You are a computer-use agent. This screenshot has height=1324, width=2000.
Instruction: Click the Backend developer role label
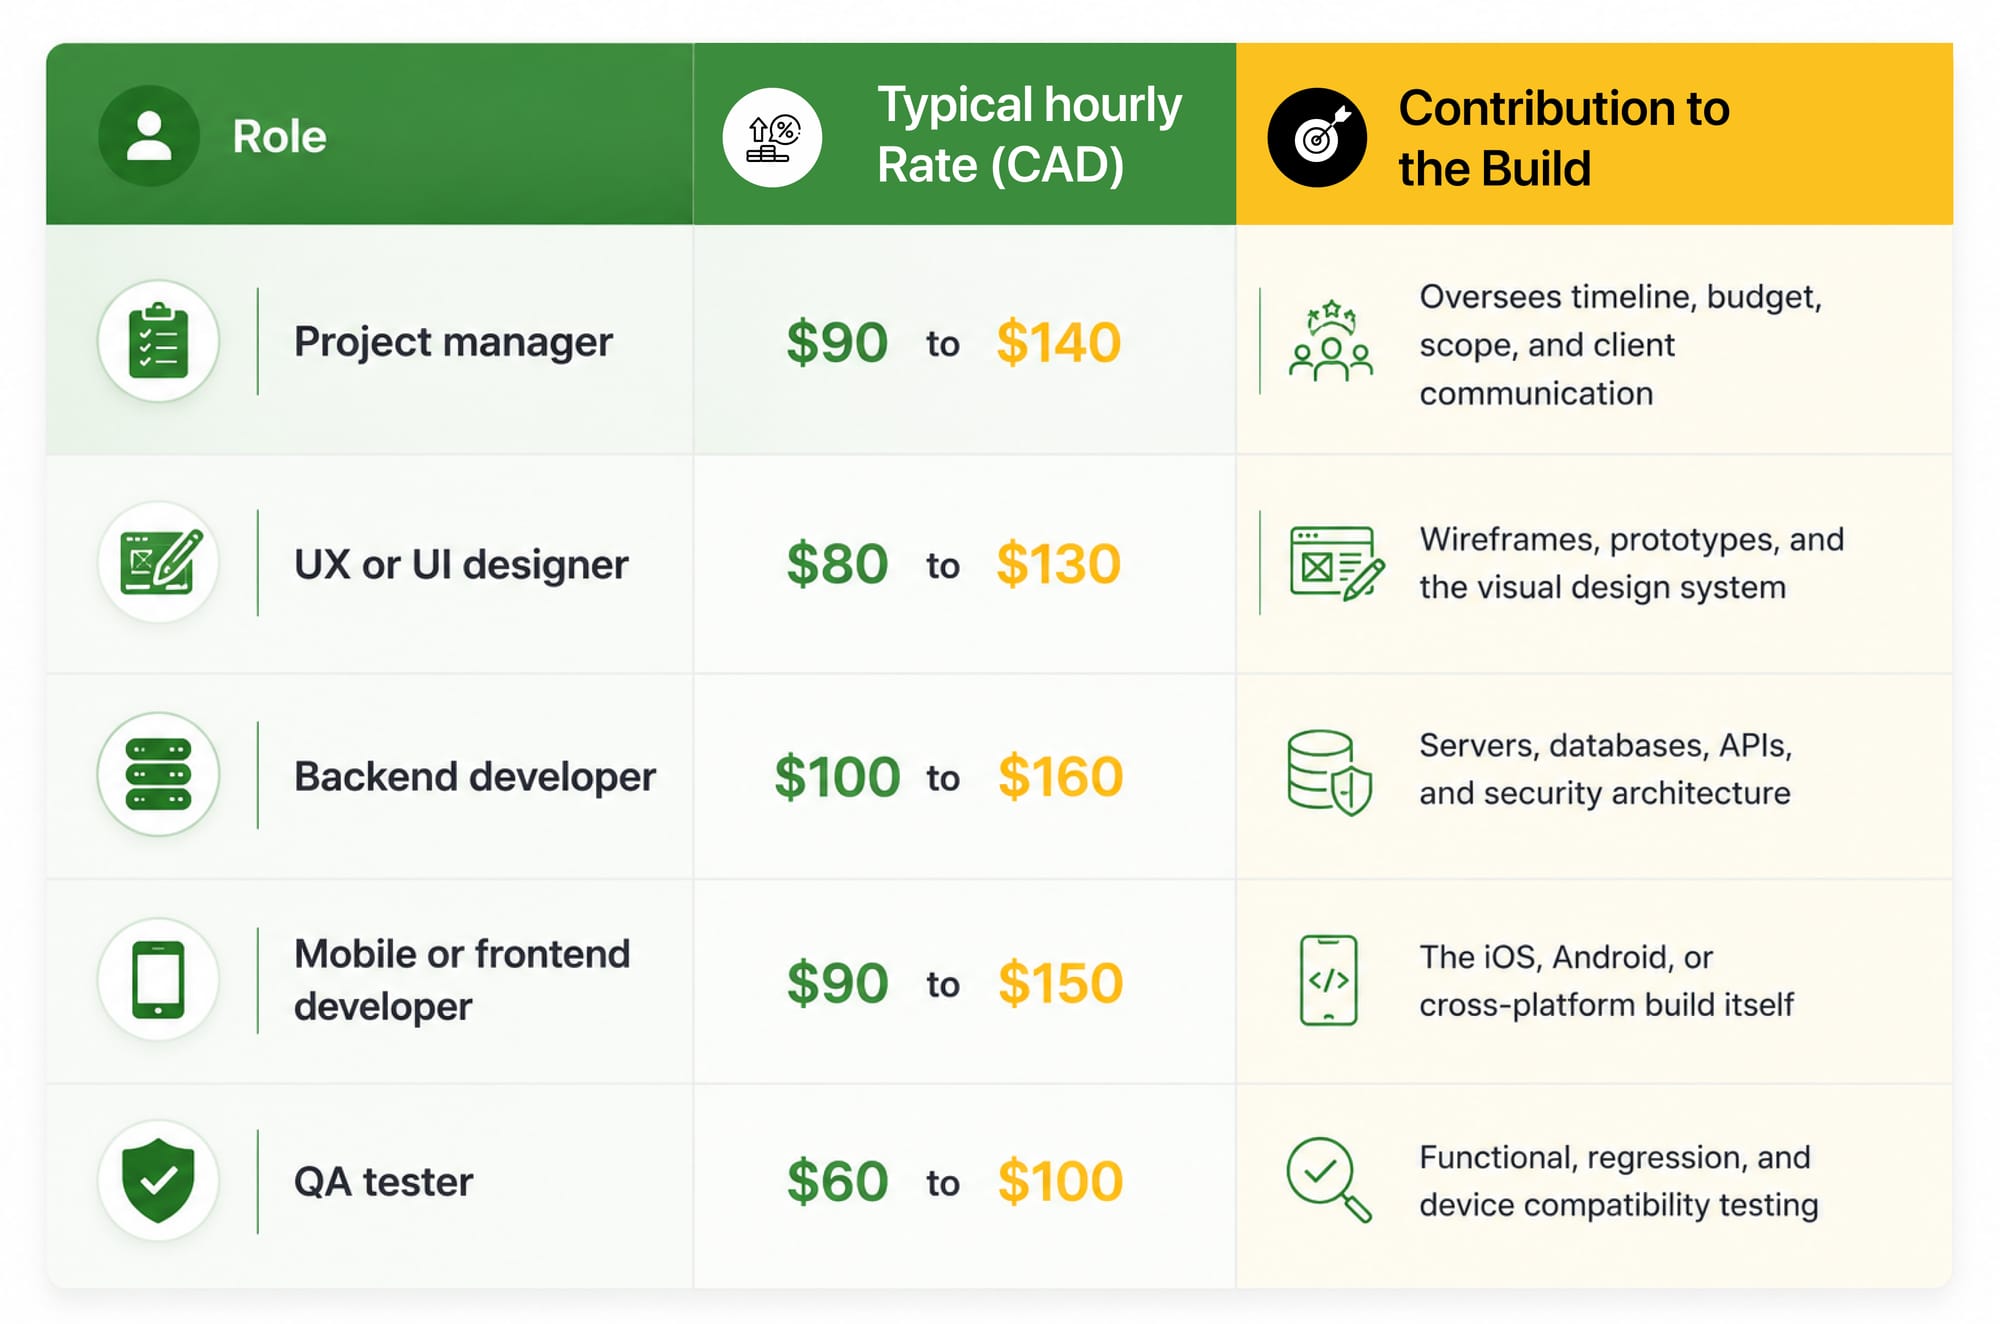coord(475,777)
